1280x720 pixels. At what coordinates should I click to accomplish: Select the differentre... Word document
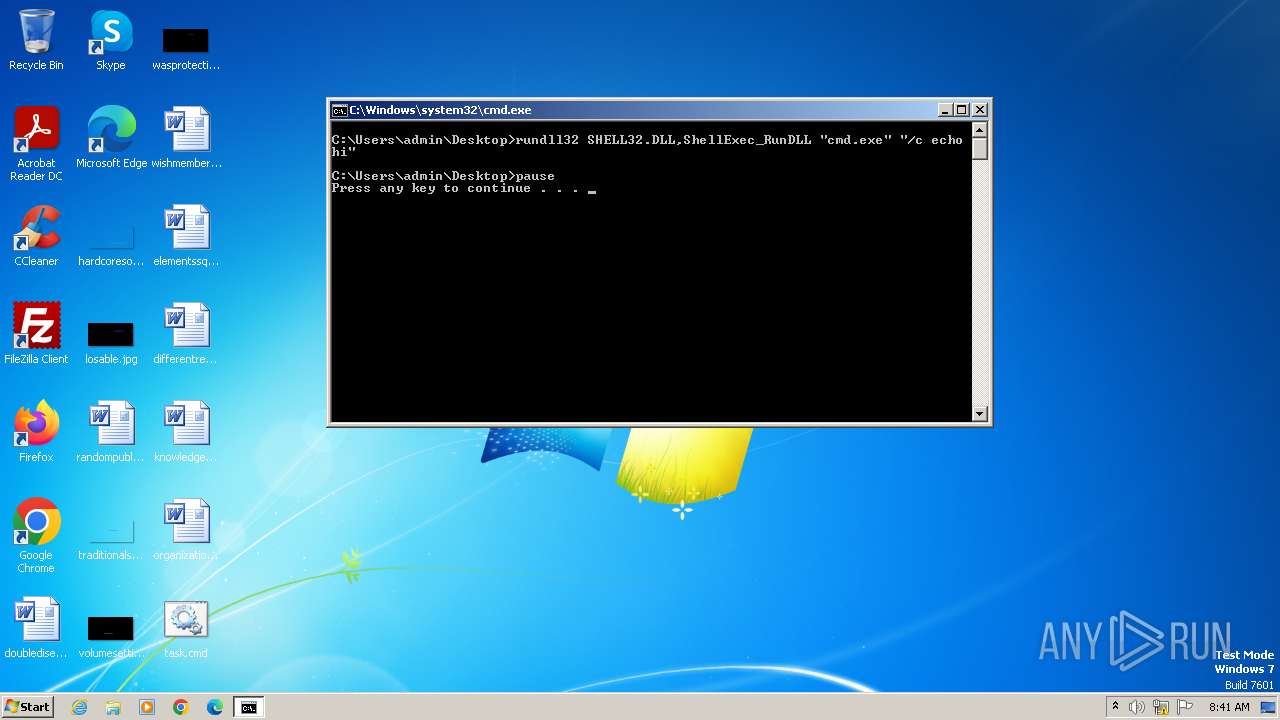coord(186,334)
